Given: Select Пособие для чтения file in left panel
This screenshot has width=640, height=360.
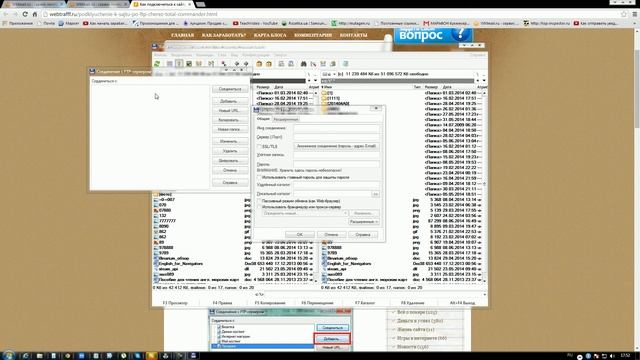Looking at the screenshot, I should tap(198, 280).
